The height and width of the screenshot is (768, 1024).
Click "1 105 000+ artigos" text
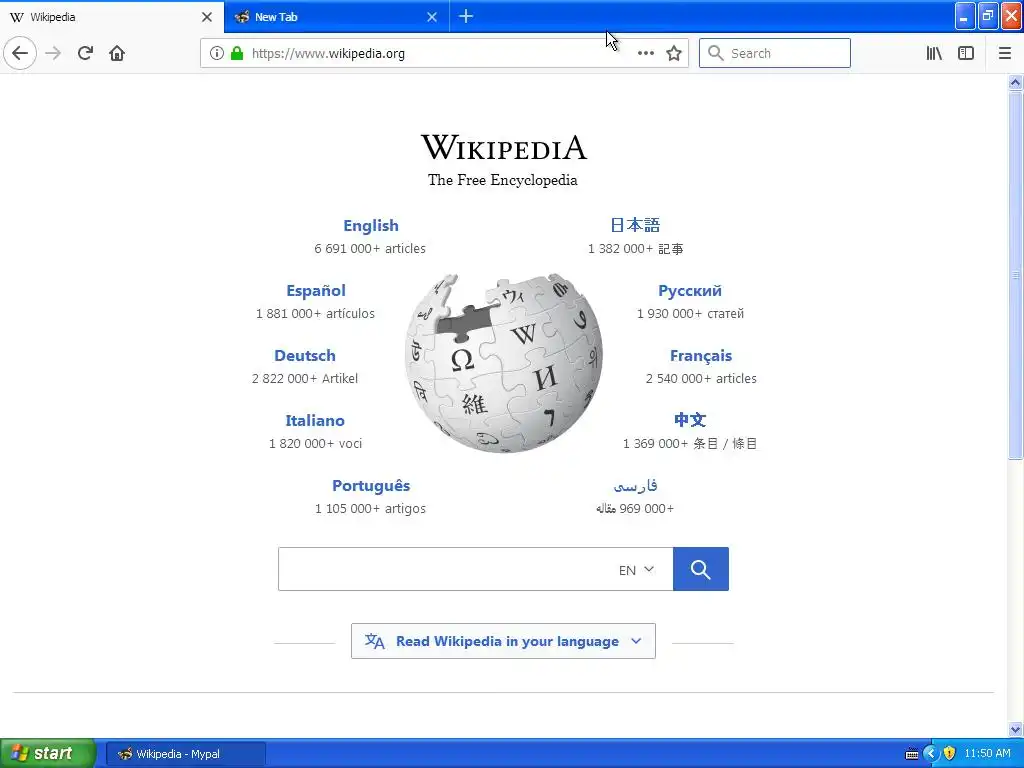(370, 509)
